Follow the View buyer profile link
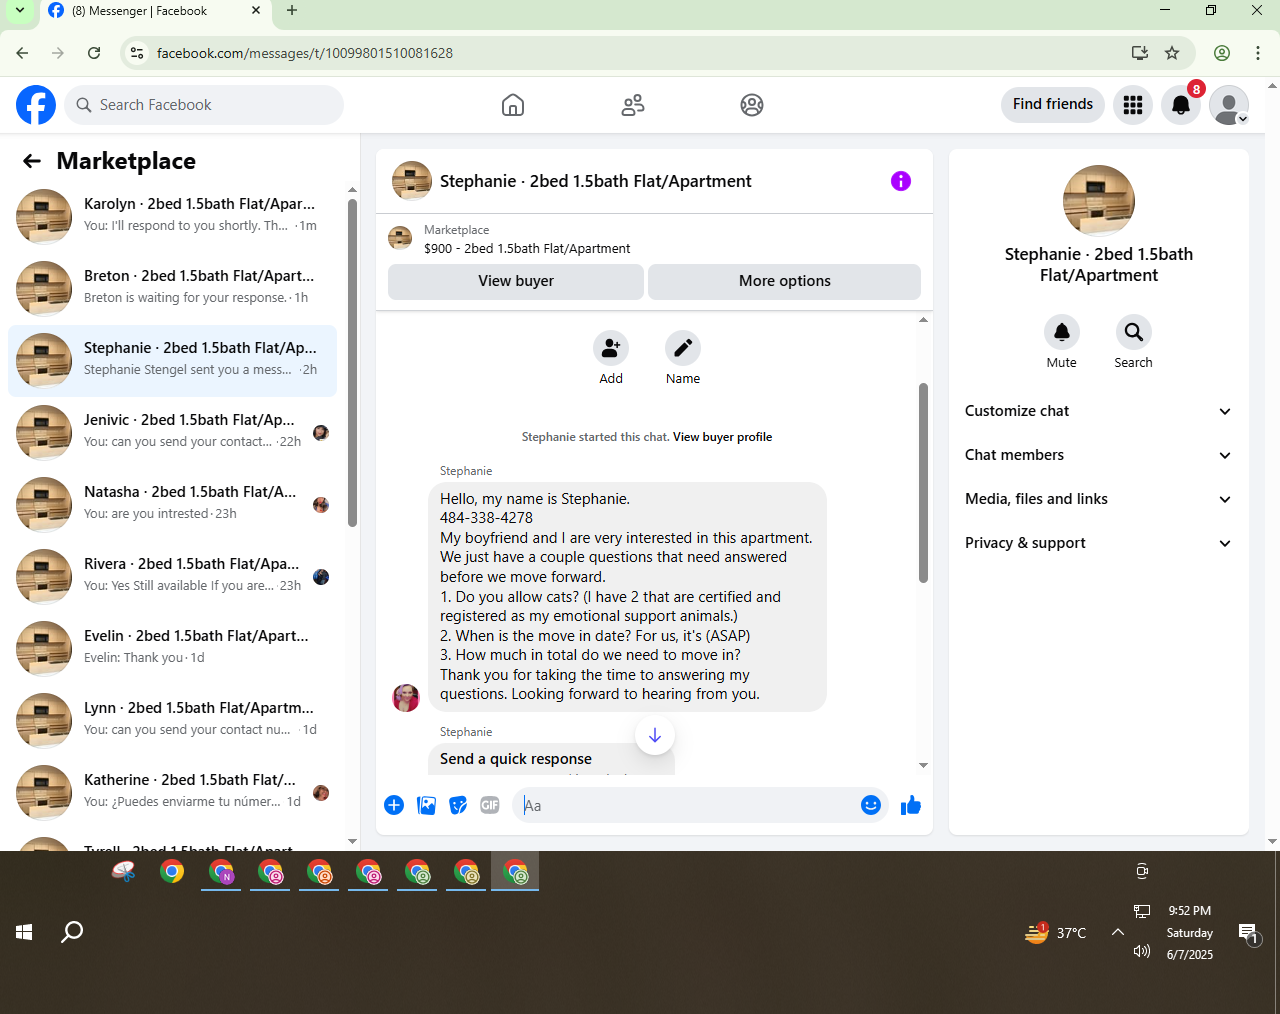The height and width of the screenshot is (1014, 1280). [x=722, y=437]
